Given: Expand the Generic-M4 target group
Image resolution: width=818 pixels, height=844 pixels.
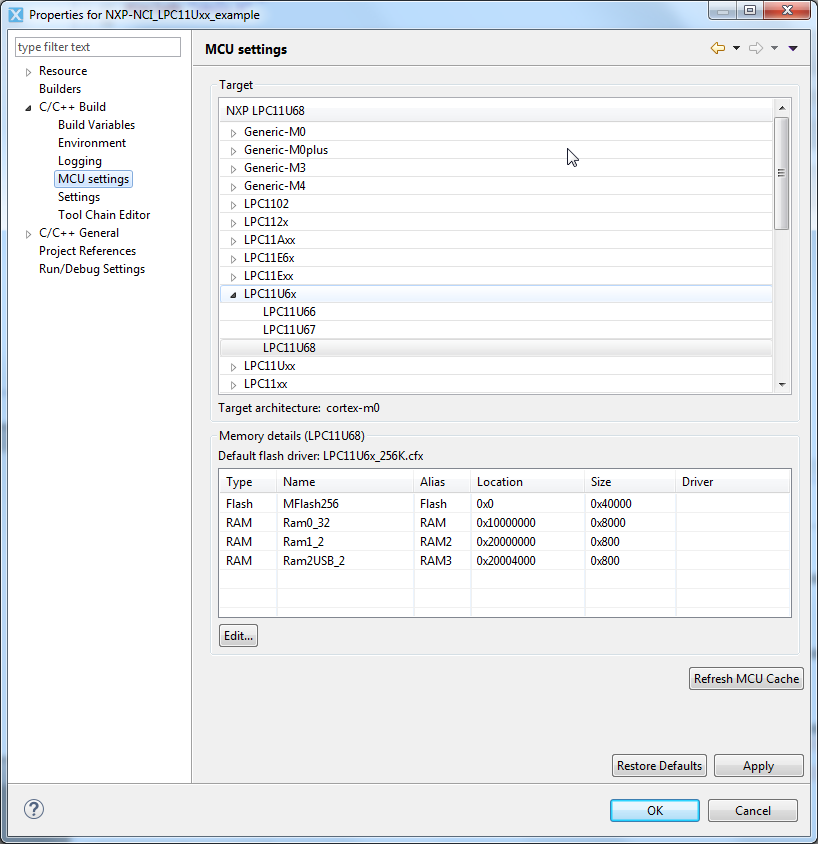Looking at the screenshot, I should click(234, 187).
